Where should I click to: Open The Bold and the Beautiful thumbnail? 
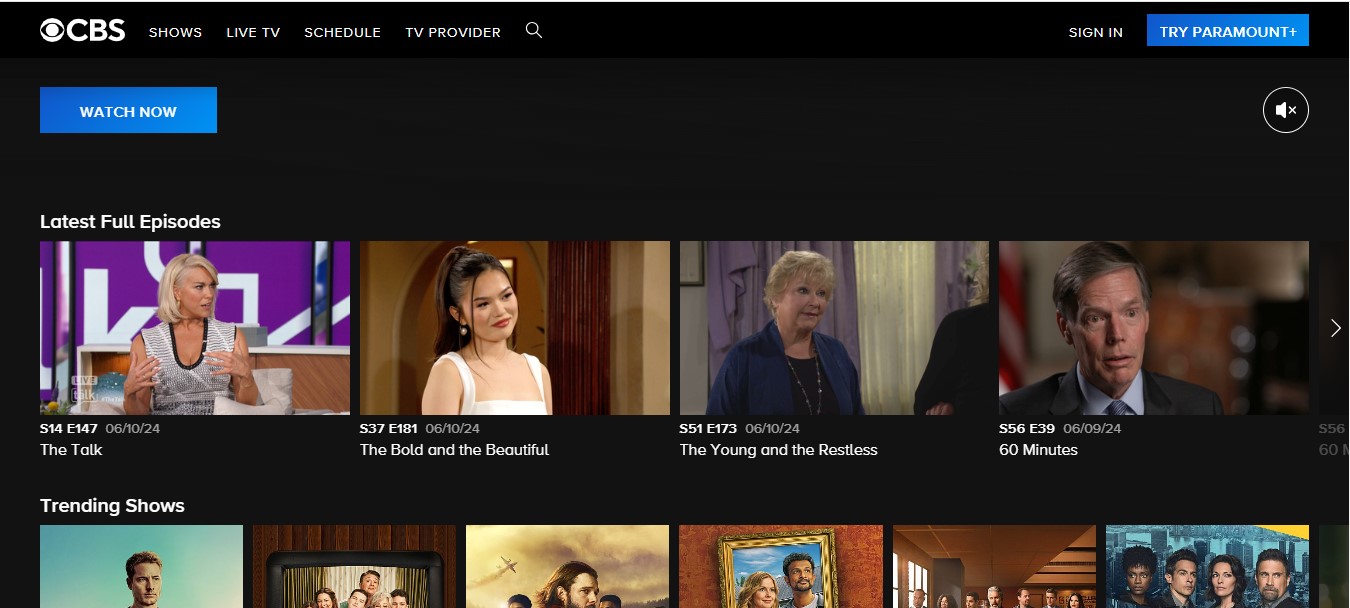(515, 328)
